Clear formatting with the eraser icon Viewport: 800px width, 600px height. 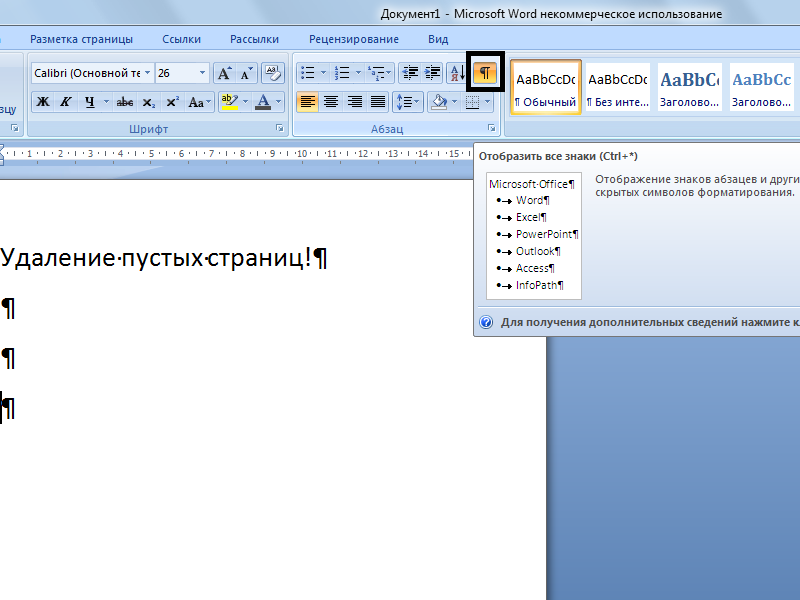click(273, 73)
